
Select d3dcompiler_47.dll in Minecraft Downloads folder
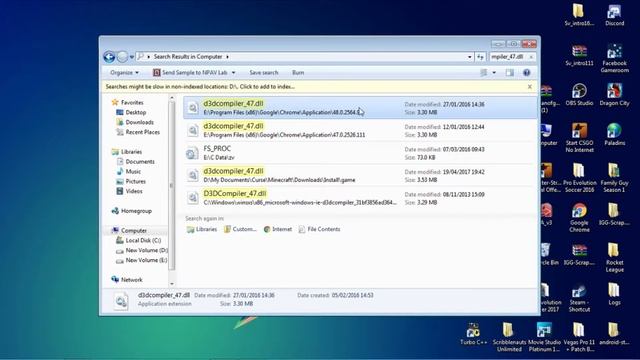[360, 175]
